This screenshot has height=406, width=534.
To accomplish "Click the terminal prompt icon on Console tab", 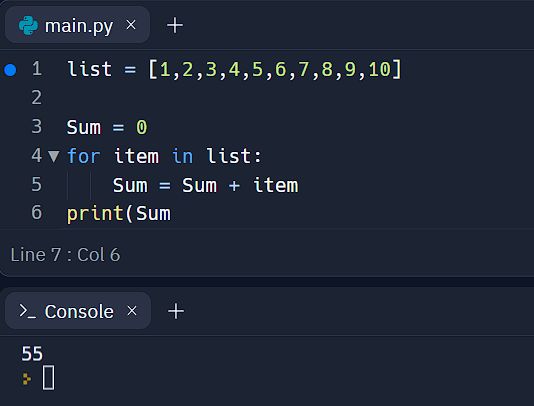I will [27, 311].
